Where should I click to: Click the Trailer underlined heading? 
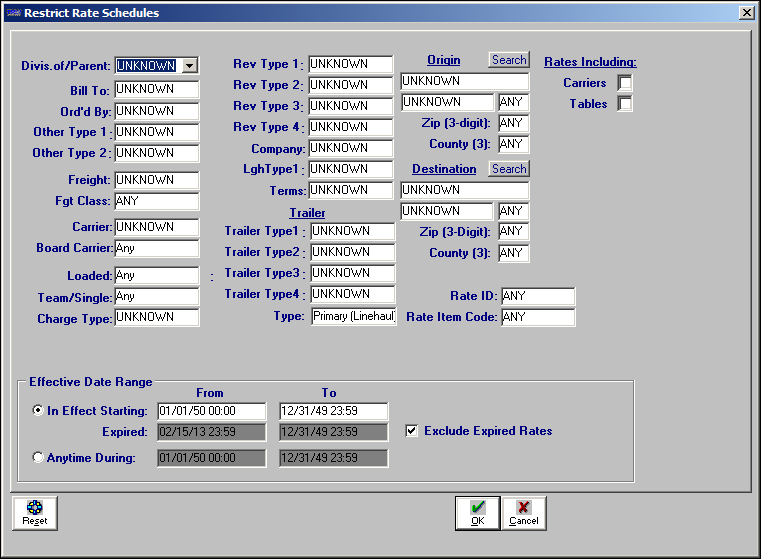point(307,213)
